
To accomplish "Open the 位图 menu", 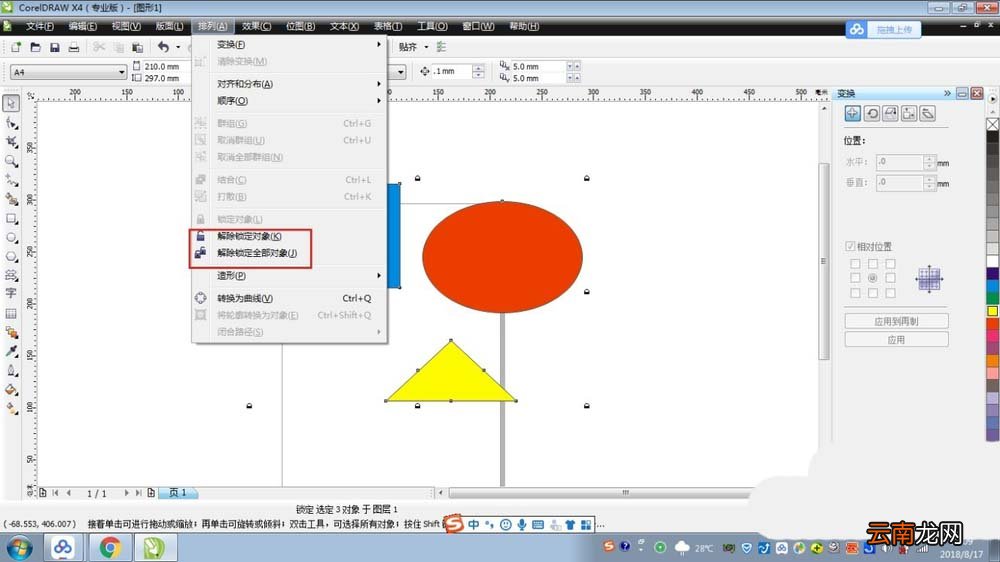I will [300, 26].
